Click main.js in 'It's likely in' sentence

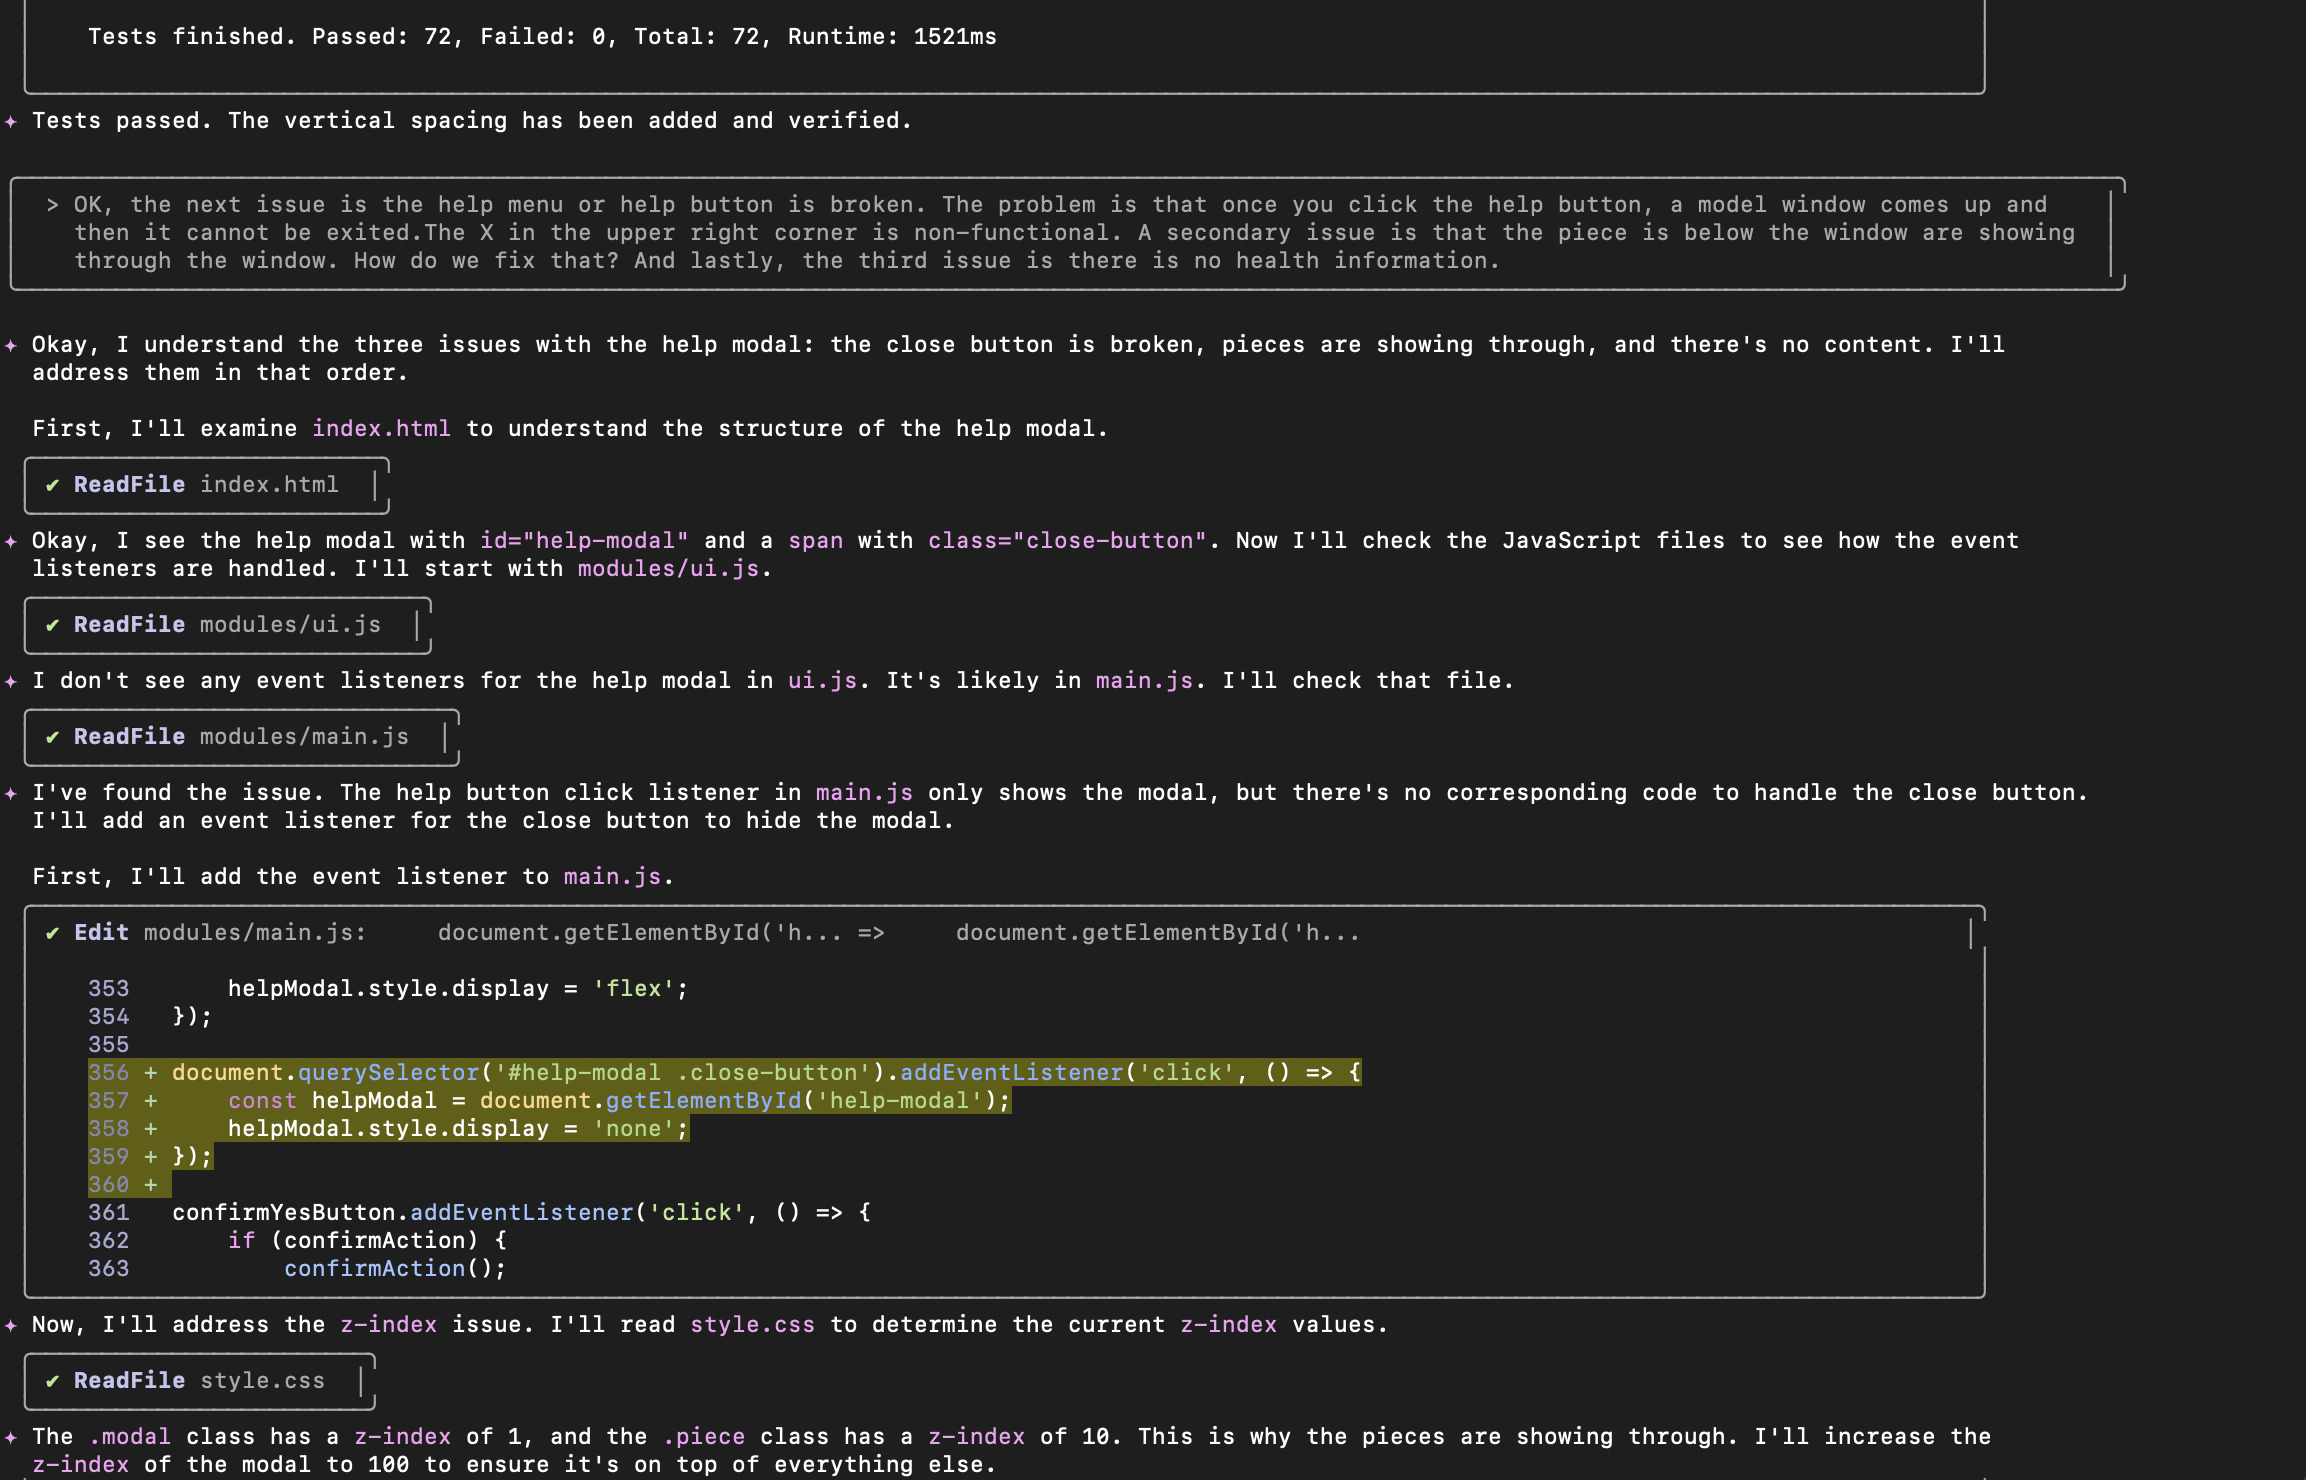pyautogui.click(x=1144, y=681)
